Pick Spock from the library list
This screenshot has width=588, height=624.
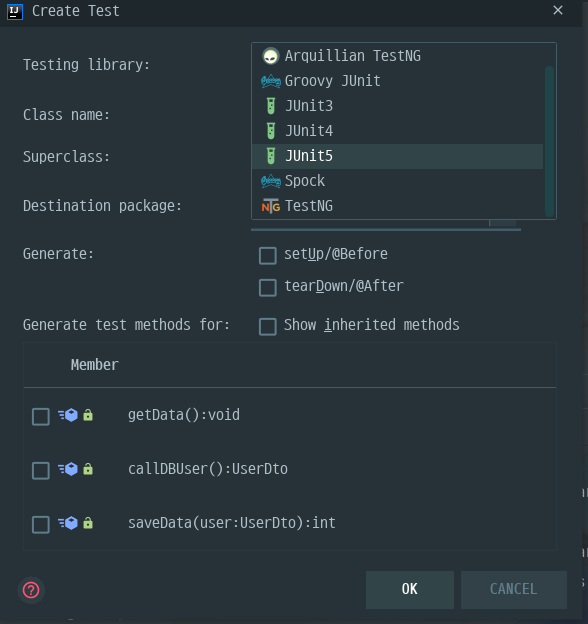click(x=398, y=181)
